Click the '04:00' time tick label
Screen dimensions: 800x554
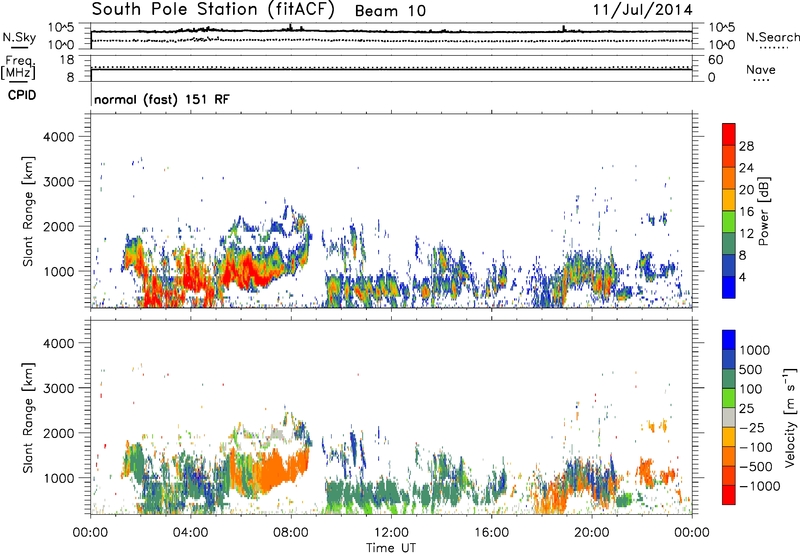[190, 533]
